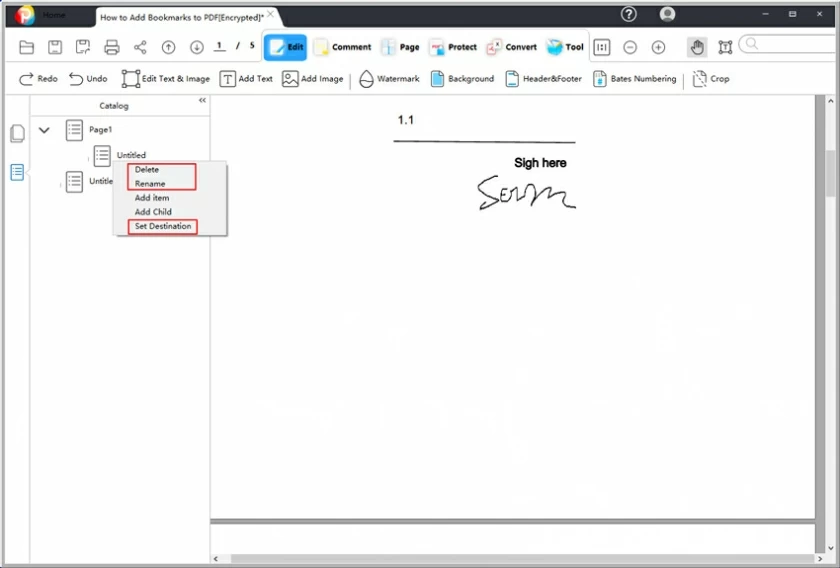Zoom out with the minus icon
Screen dimensions: 840x568
coord(630,47)
